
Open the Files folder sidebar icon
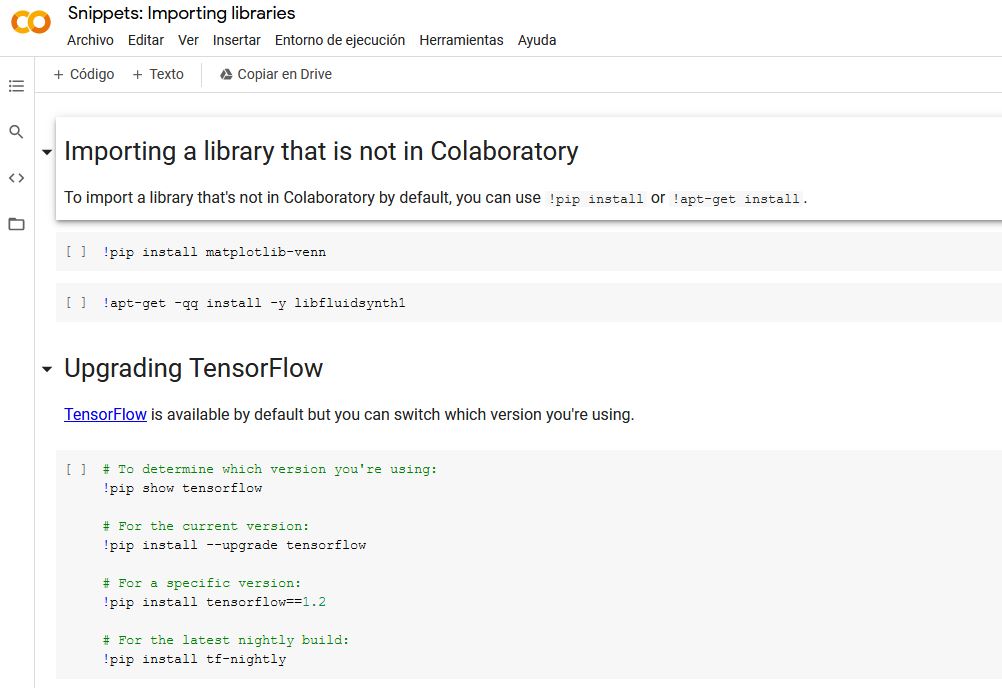click(x=16, y=224)
